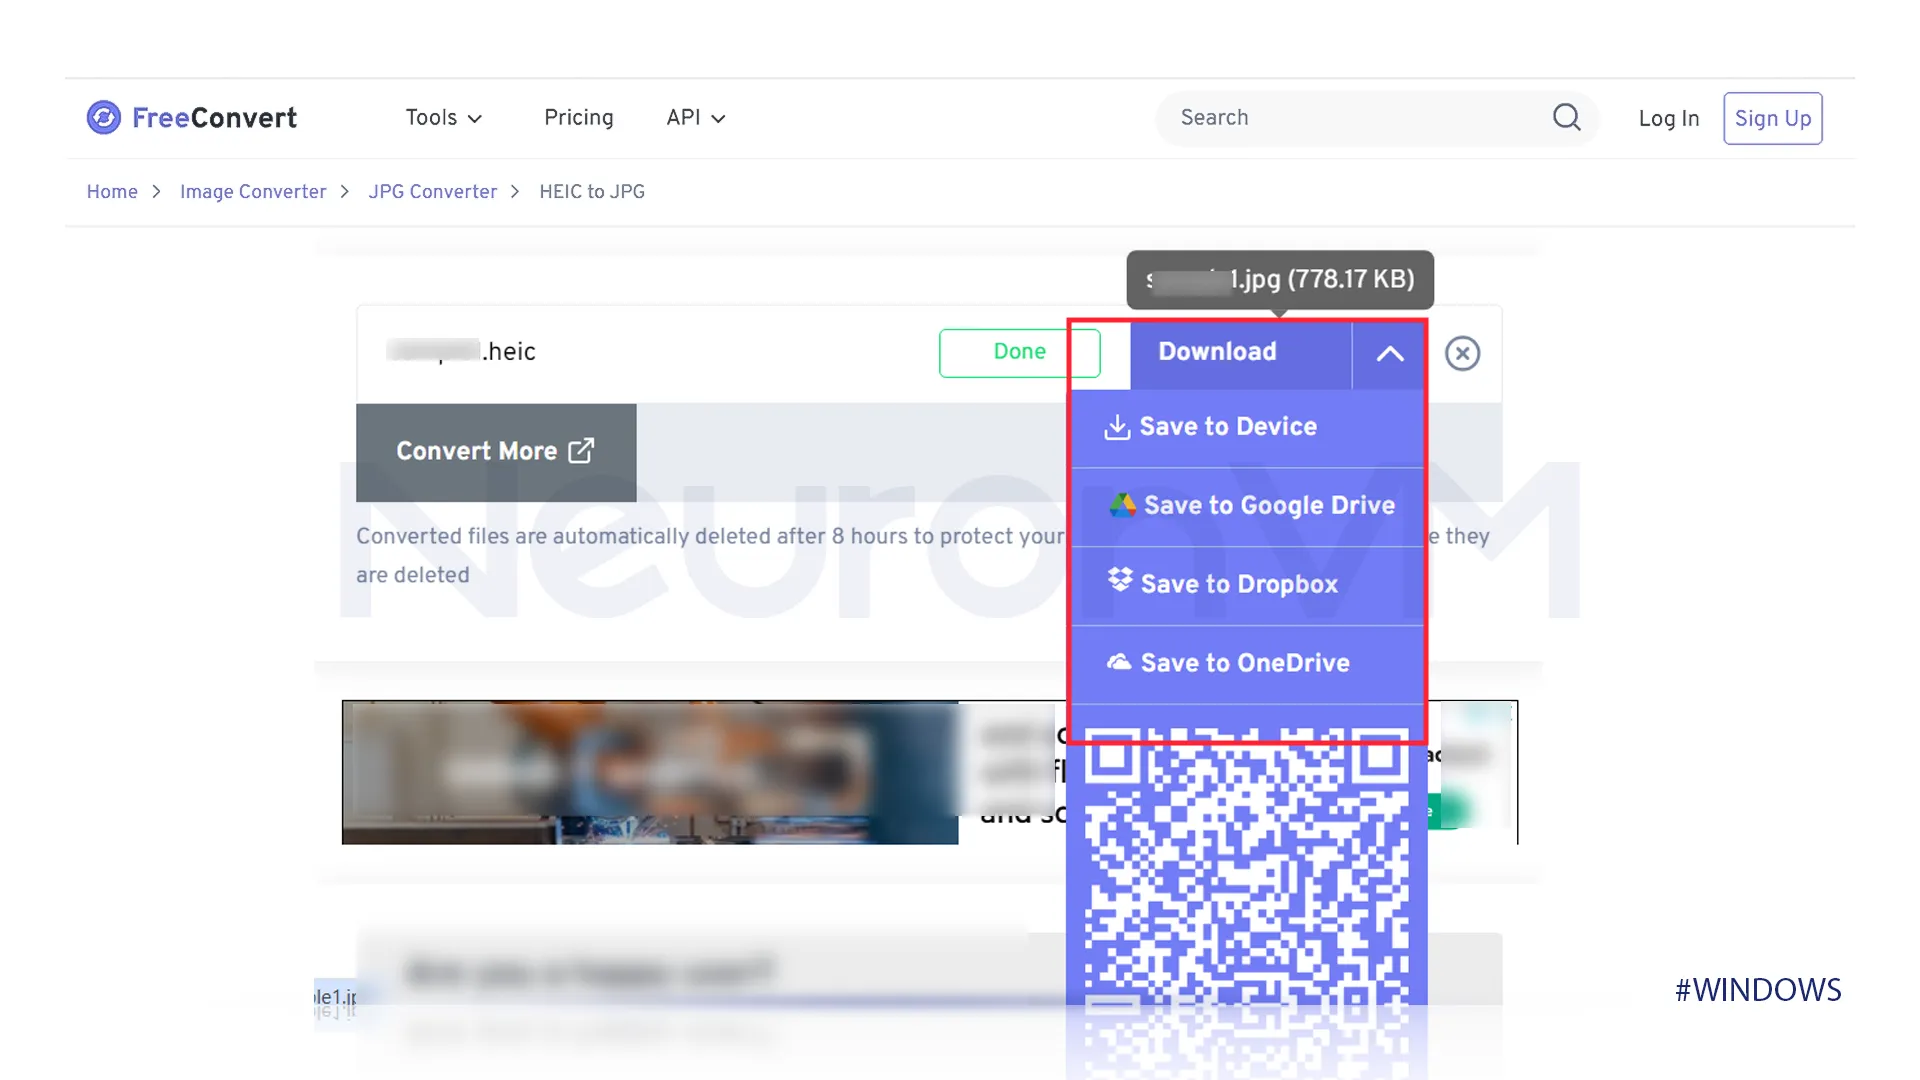Image resolution: width=1920 pixels, height=1080 pixels.
Task: Click the Convert More button
Action: click(x=496, y=451)
